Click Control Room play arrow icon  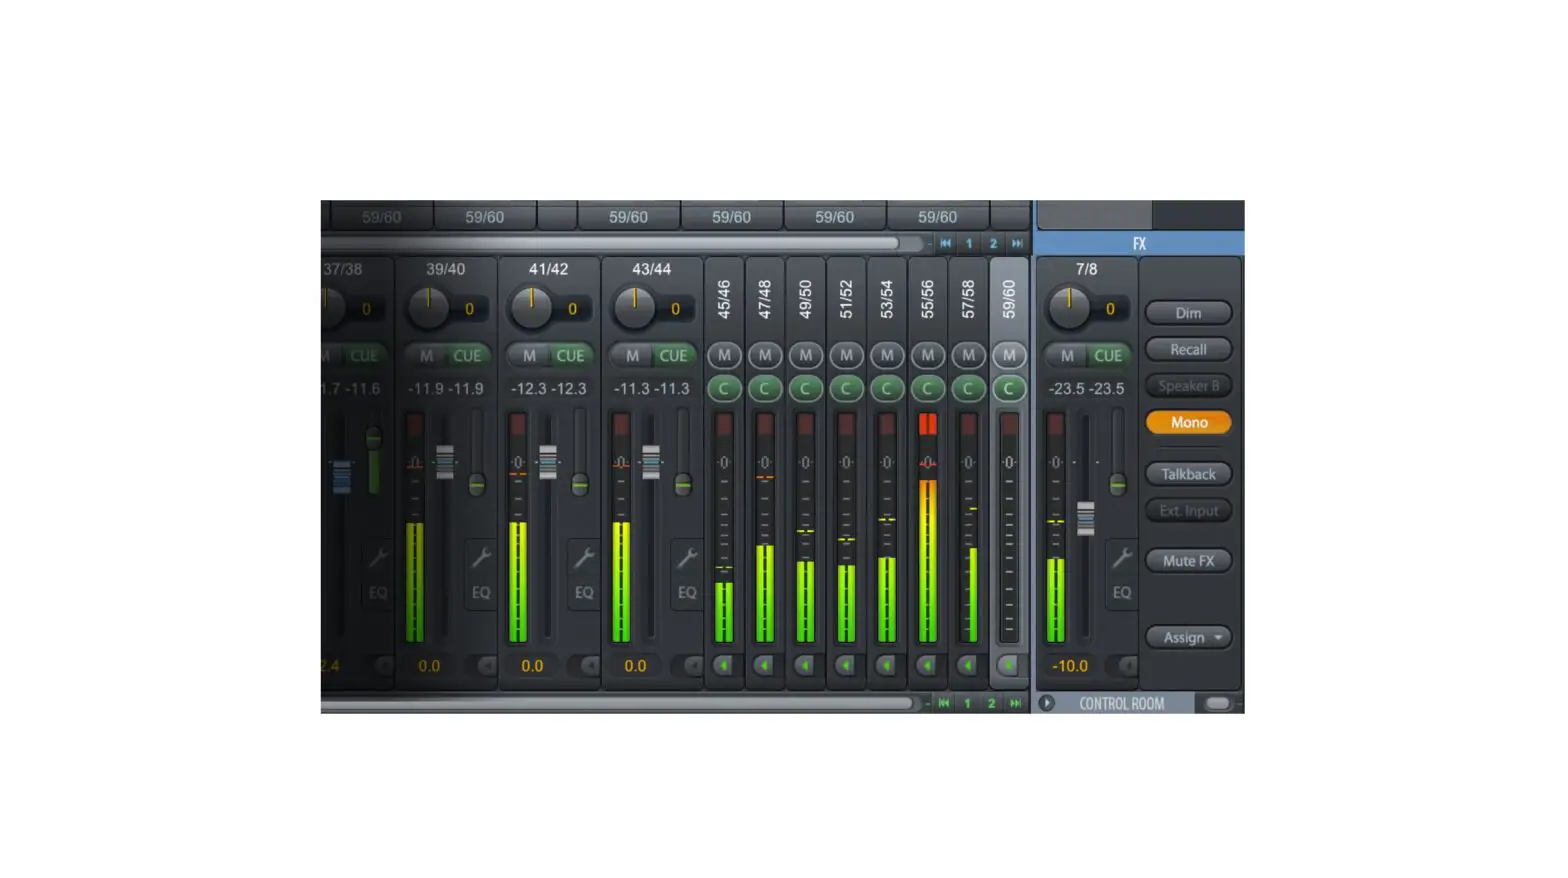click(x=1046, y=703)
